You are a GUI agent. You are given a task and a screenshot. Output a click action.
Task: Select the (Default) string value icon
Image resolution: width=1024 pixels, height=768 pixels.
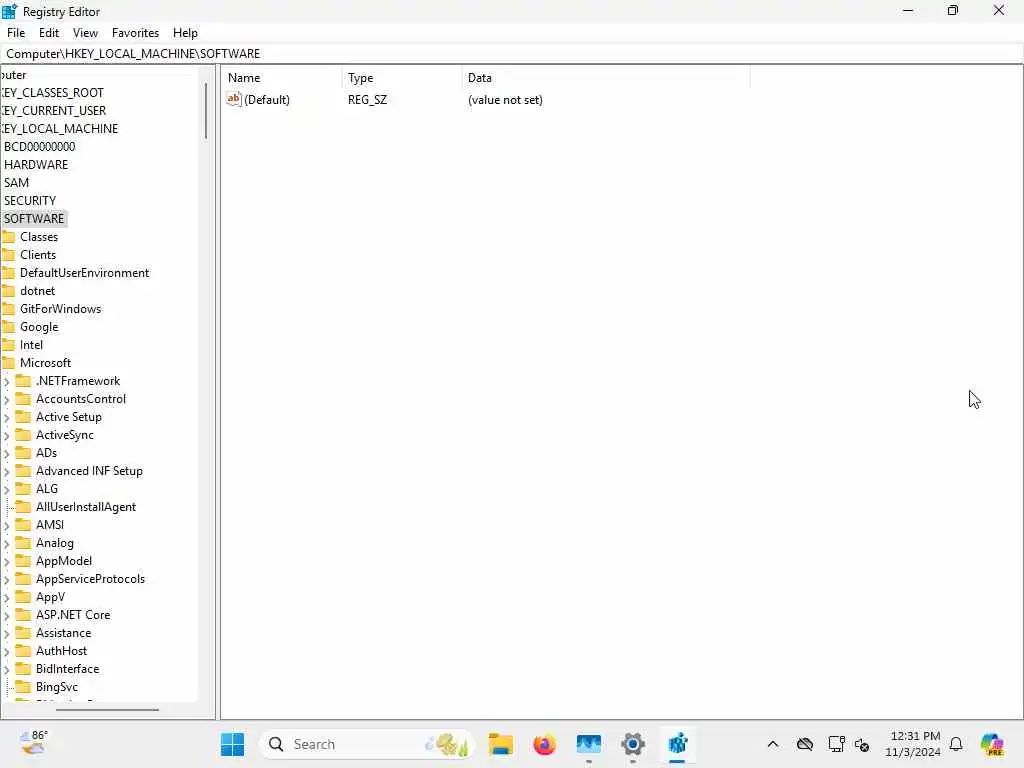(x=233, y=99)
